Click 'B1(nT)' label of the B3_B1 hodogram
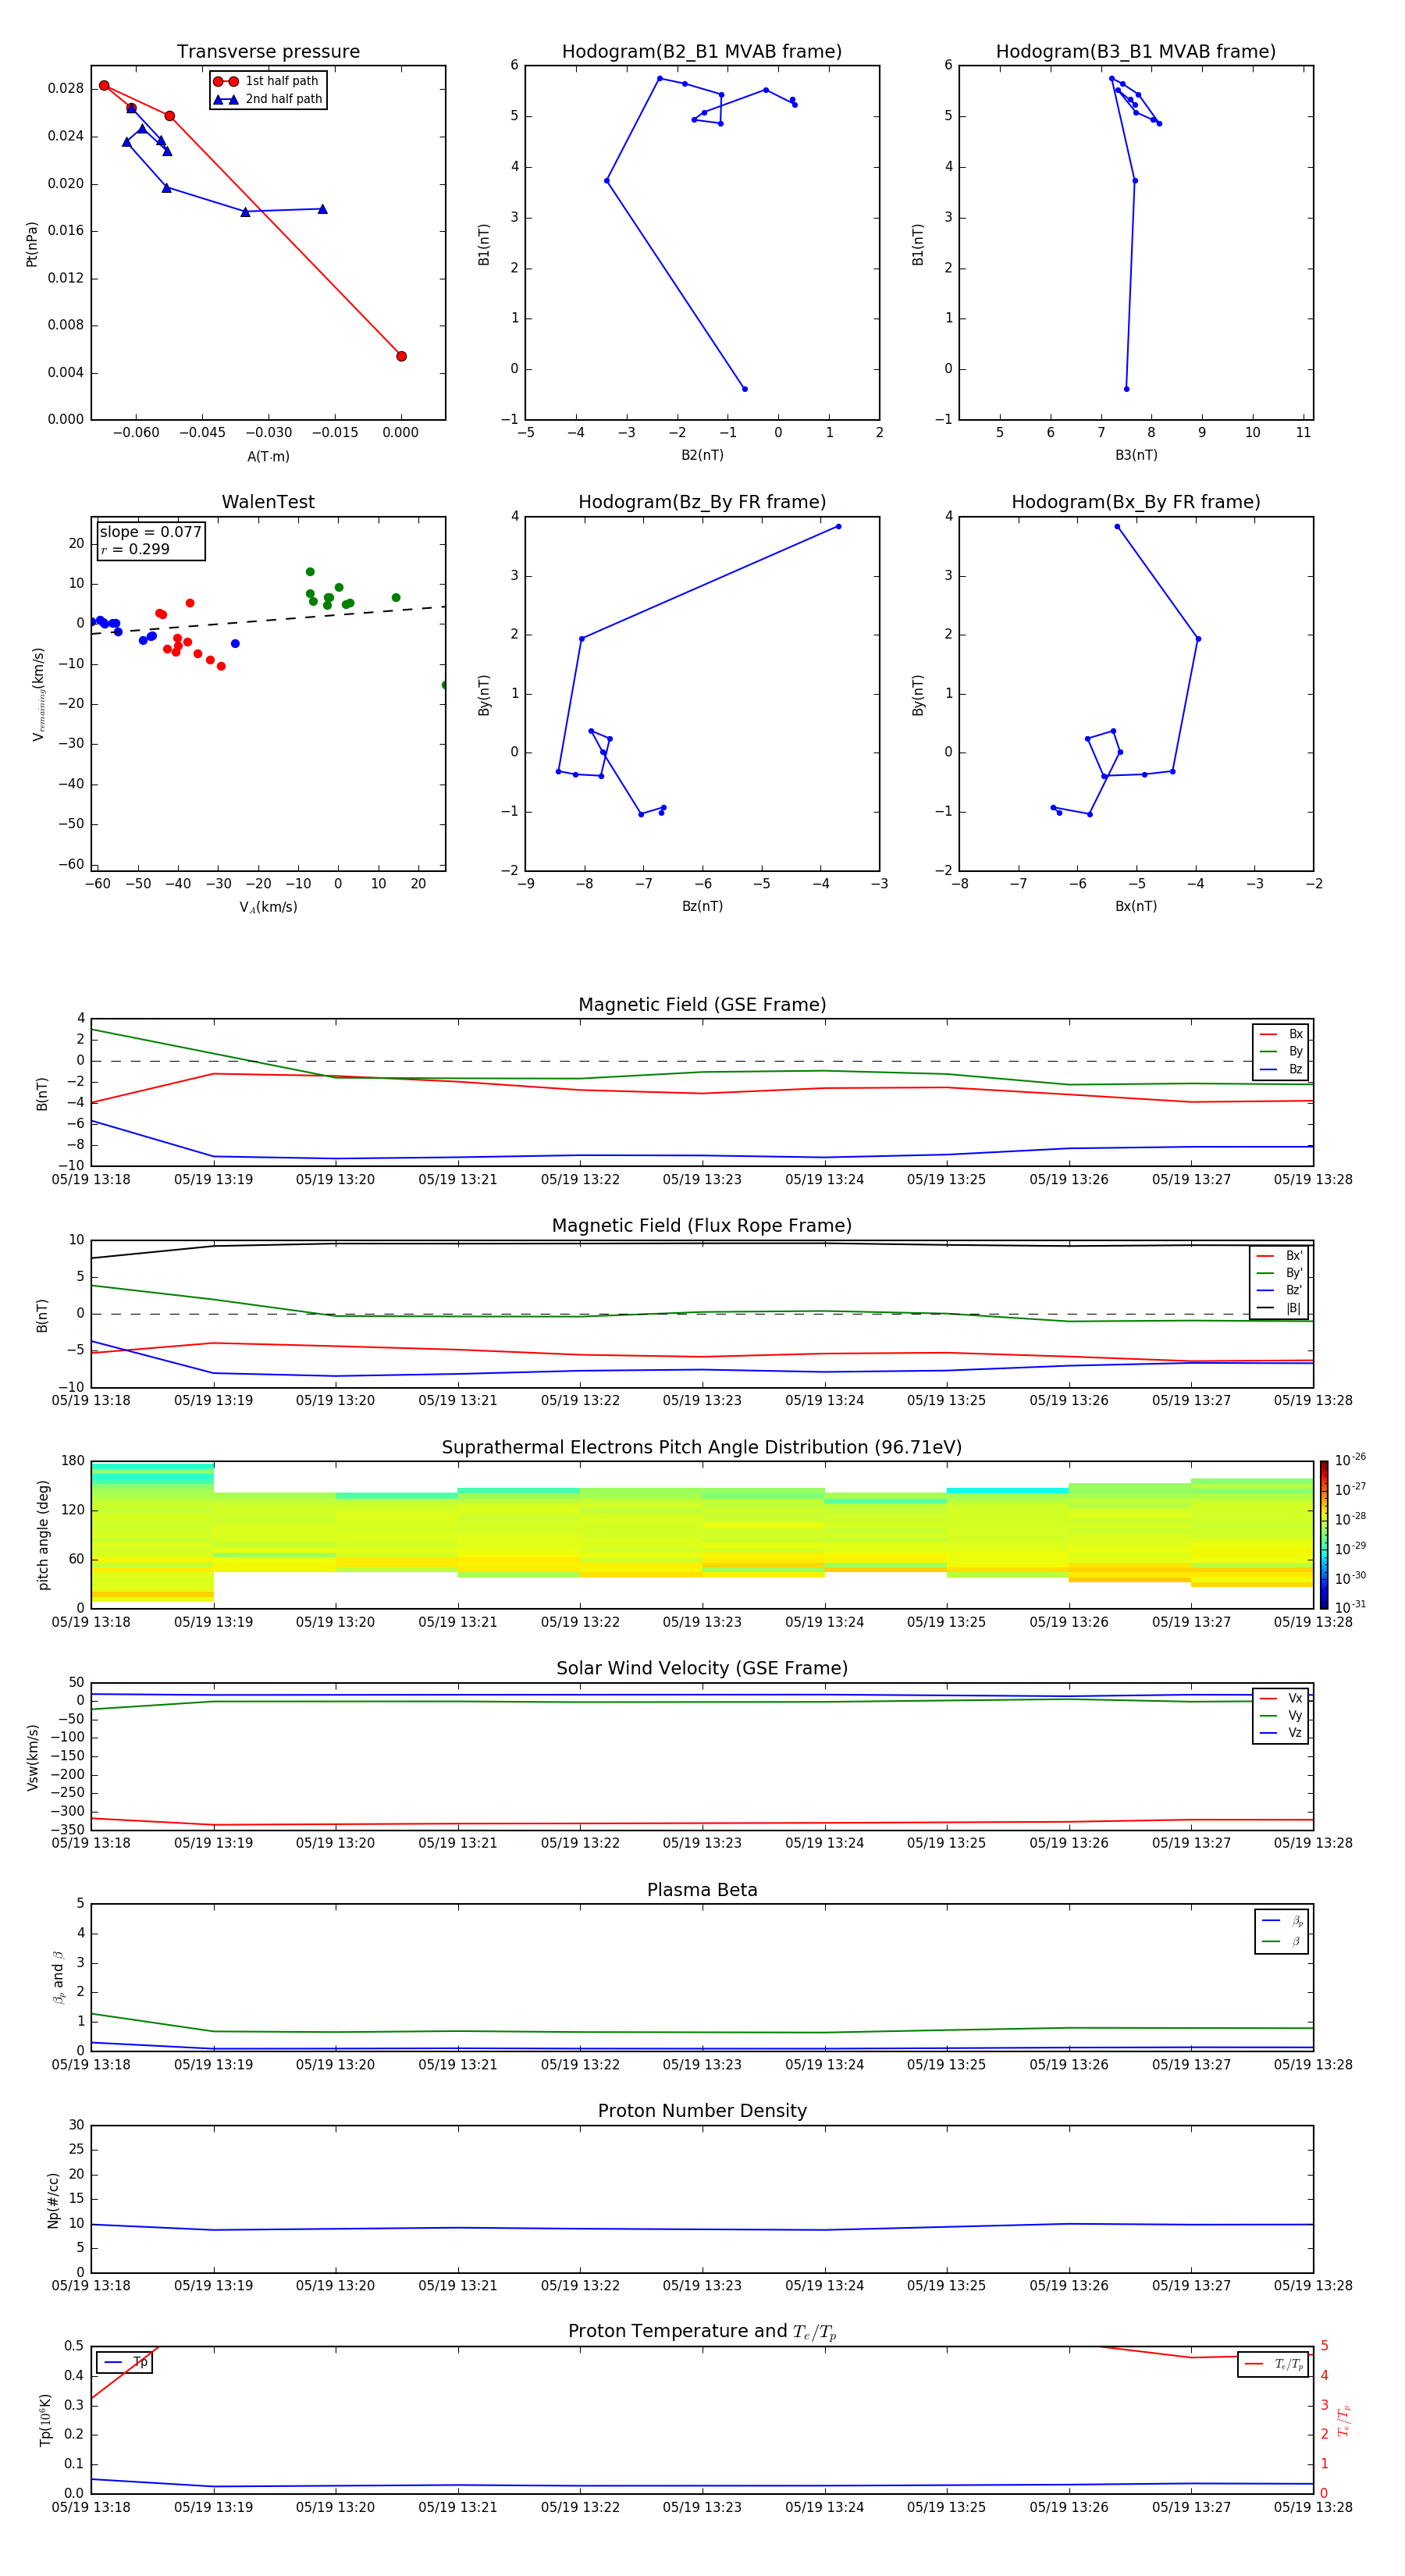This screenshot has height=2576, width=1405. click(x=918, y=244)
